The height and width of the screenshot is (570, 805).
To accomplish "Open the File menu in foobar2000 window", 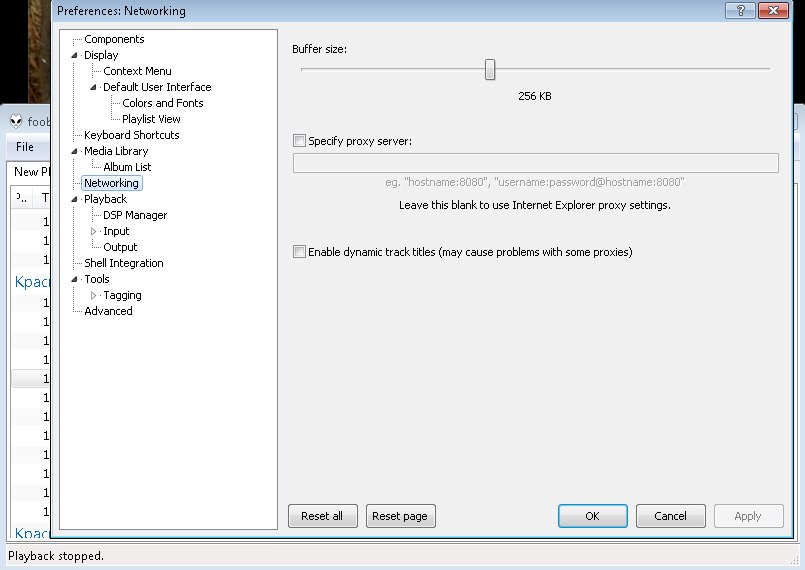I will 25,147.
